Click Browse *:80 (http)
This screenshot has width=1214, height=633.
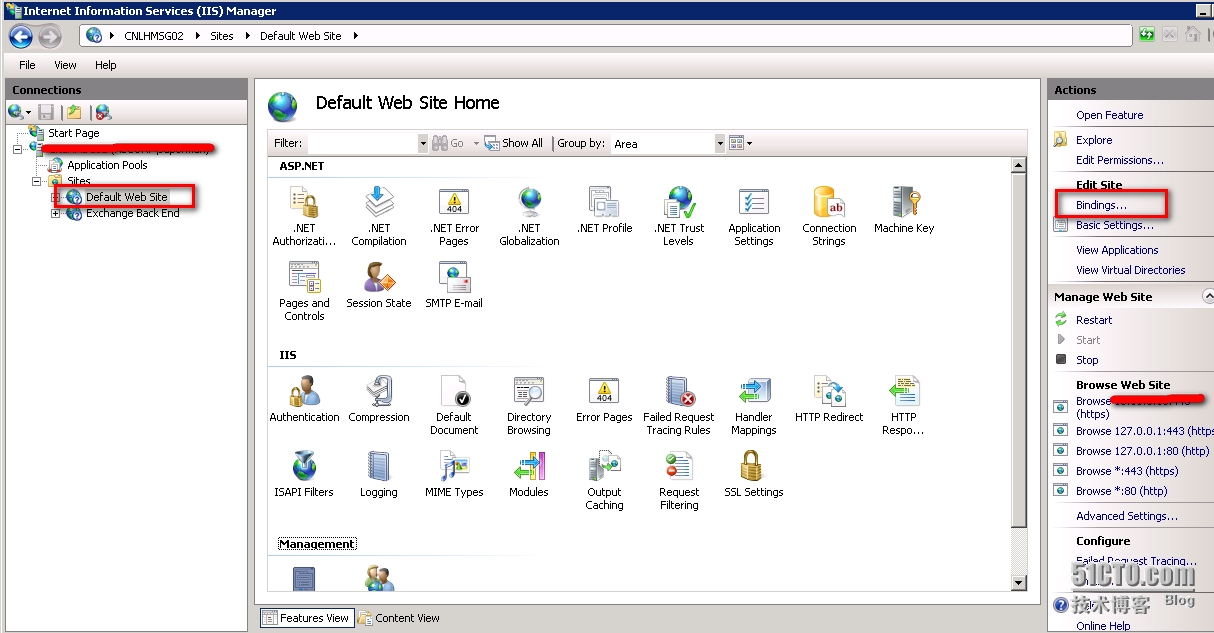click(1122, 491)
